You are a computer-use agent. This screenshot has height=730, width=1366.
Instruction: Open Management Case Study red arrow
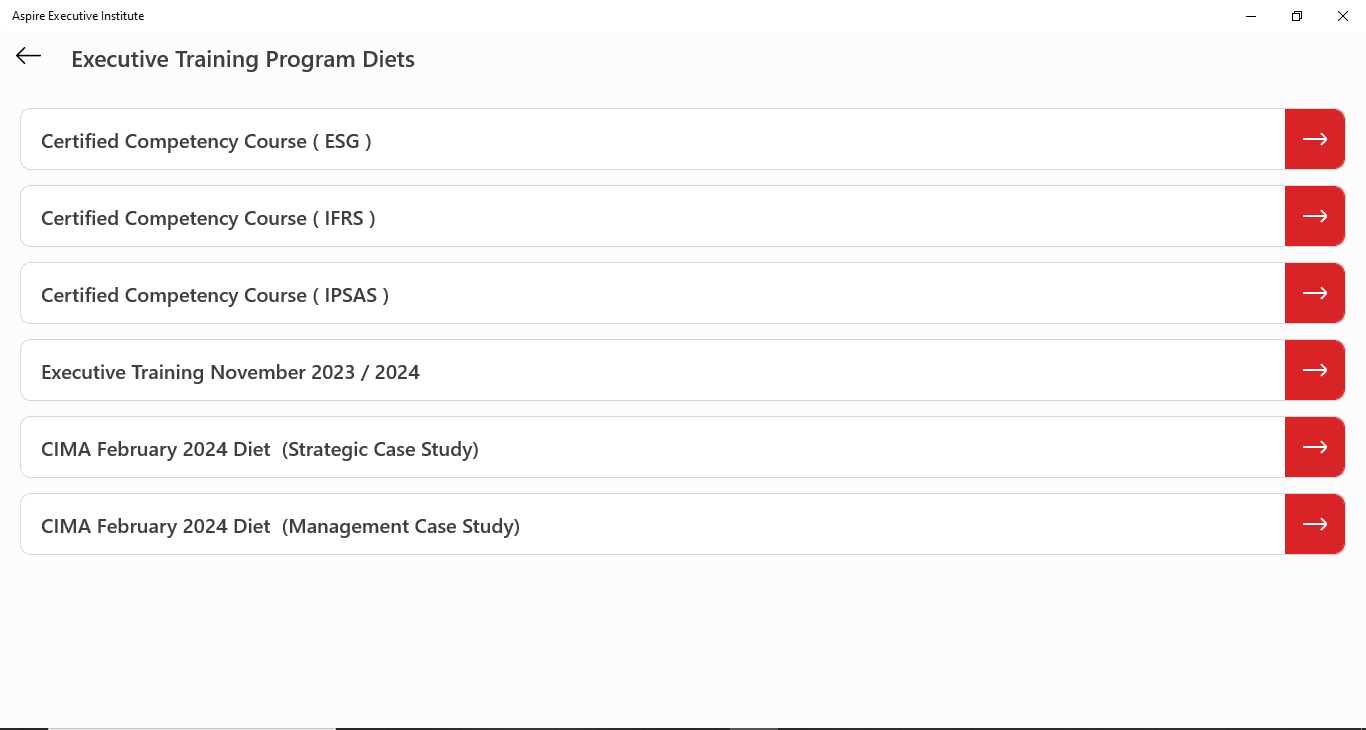[x=1314, y=525]
